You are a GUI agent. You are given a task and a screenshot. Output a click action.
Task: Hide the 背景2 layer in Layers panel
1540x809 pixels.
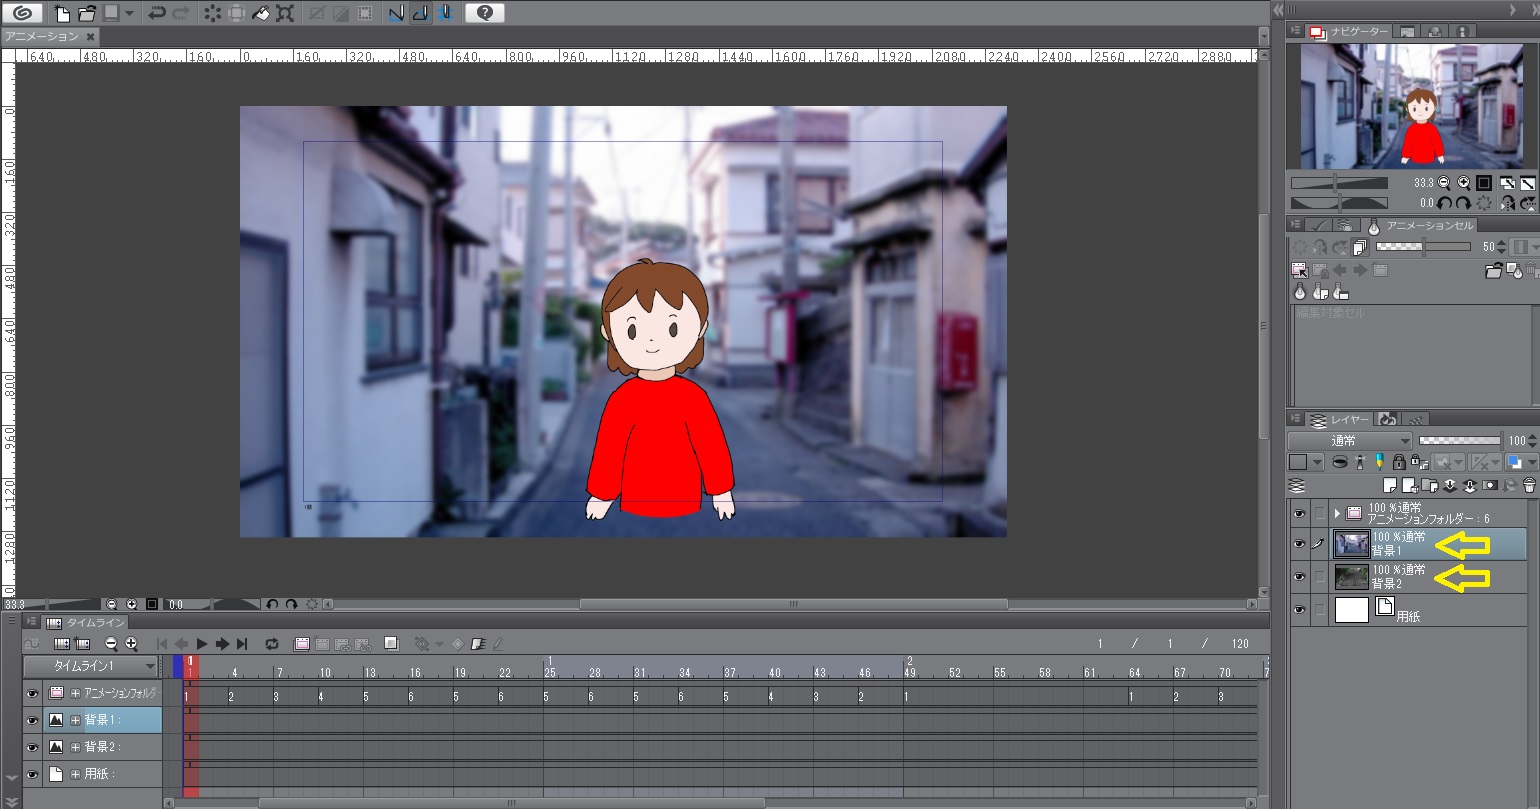(1298, 577)
